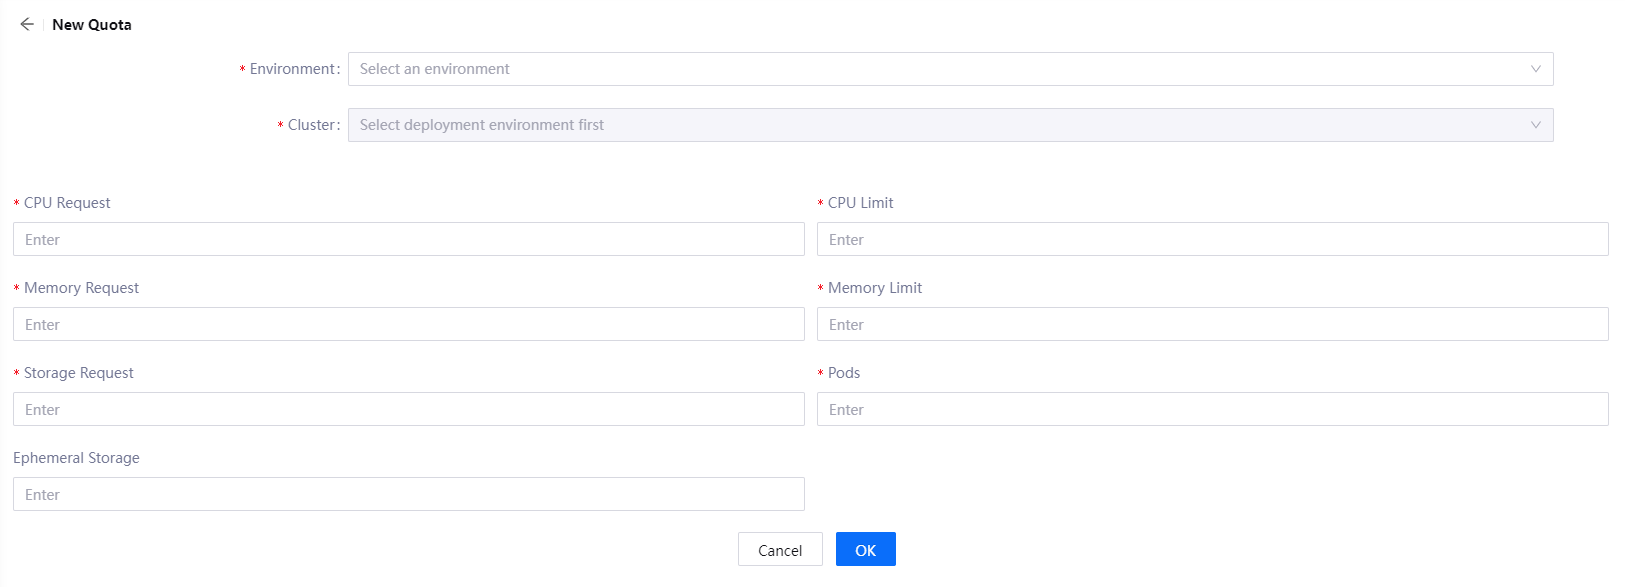Select the Memory Request text box
The height and width of the screenshot is (587, 1625).
click(408, 325)
